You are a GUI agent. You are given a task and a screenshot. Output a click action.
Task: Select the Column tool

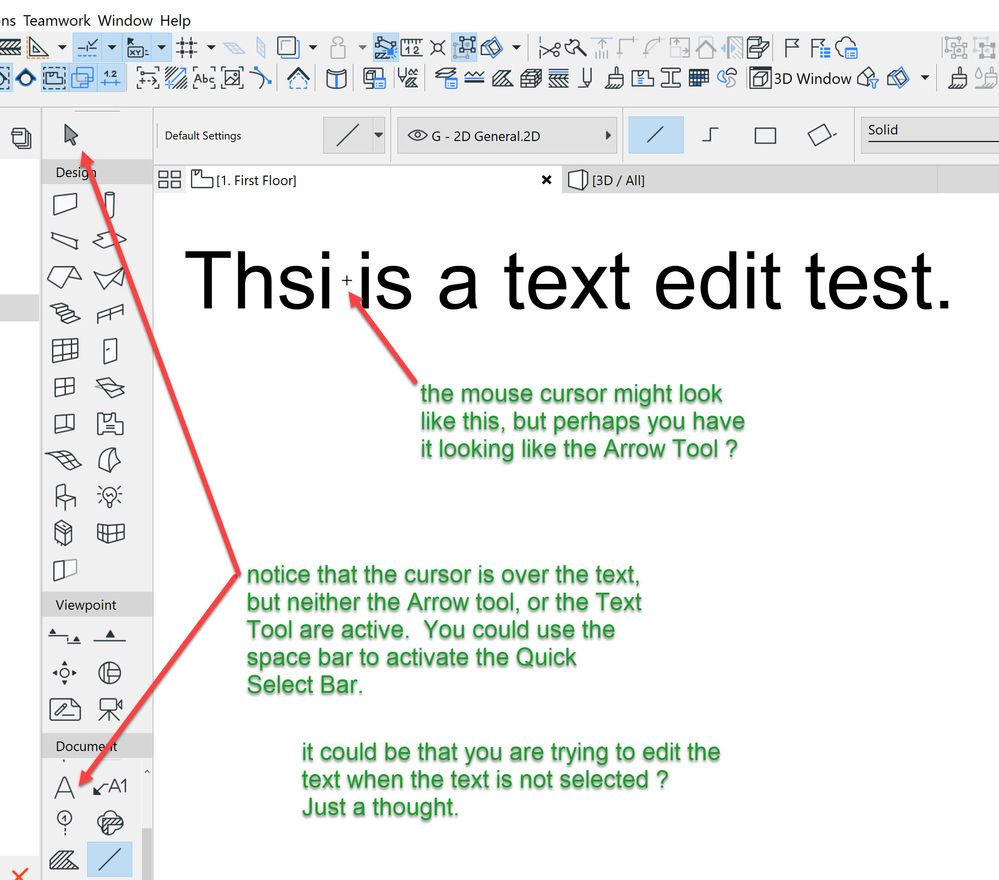[110, 205]
